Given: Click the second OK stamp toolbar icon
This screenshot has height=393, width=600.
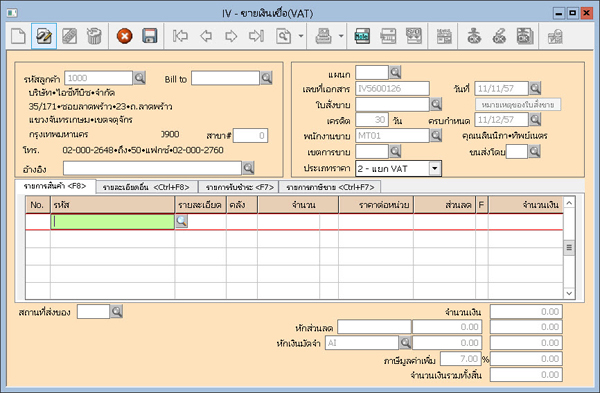Looking at the screenshot, I should point(499,36).
